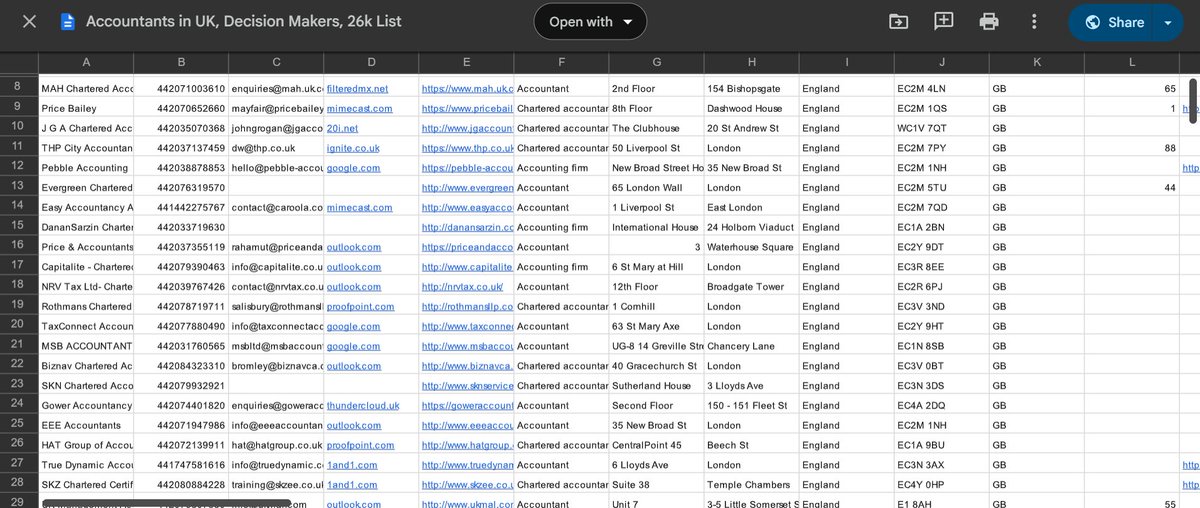The height and width of the screenshot is (508, 1200).
Task: Open the google.com link in the Pebble Accounting row
Action: (353, 168)
